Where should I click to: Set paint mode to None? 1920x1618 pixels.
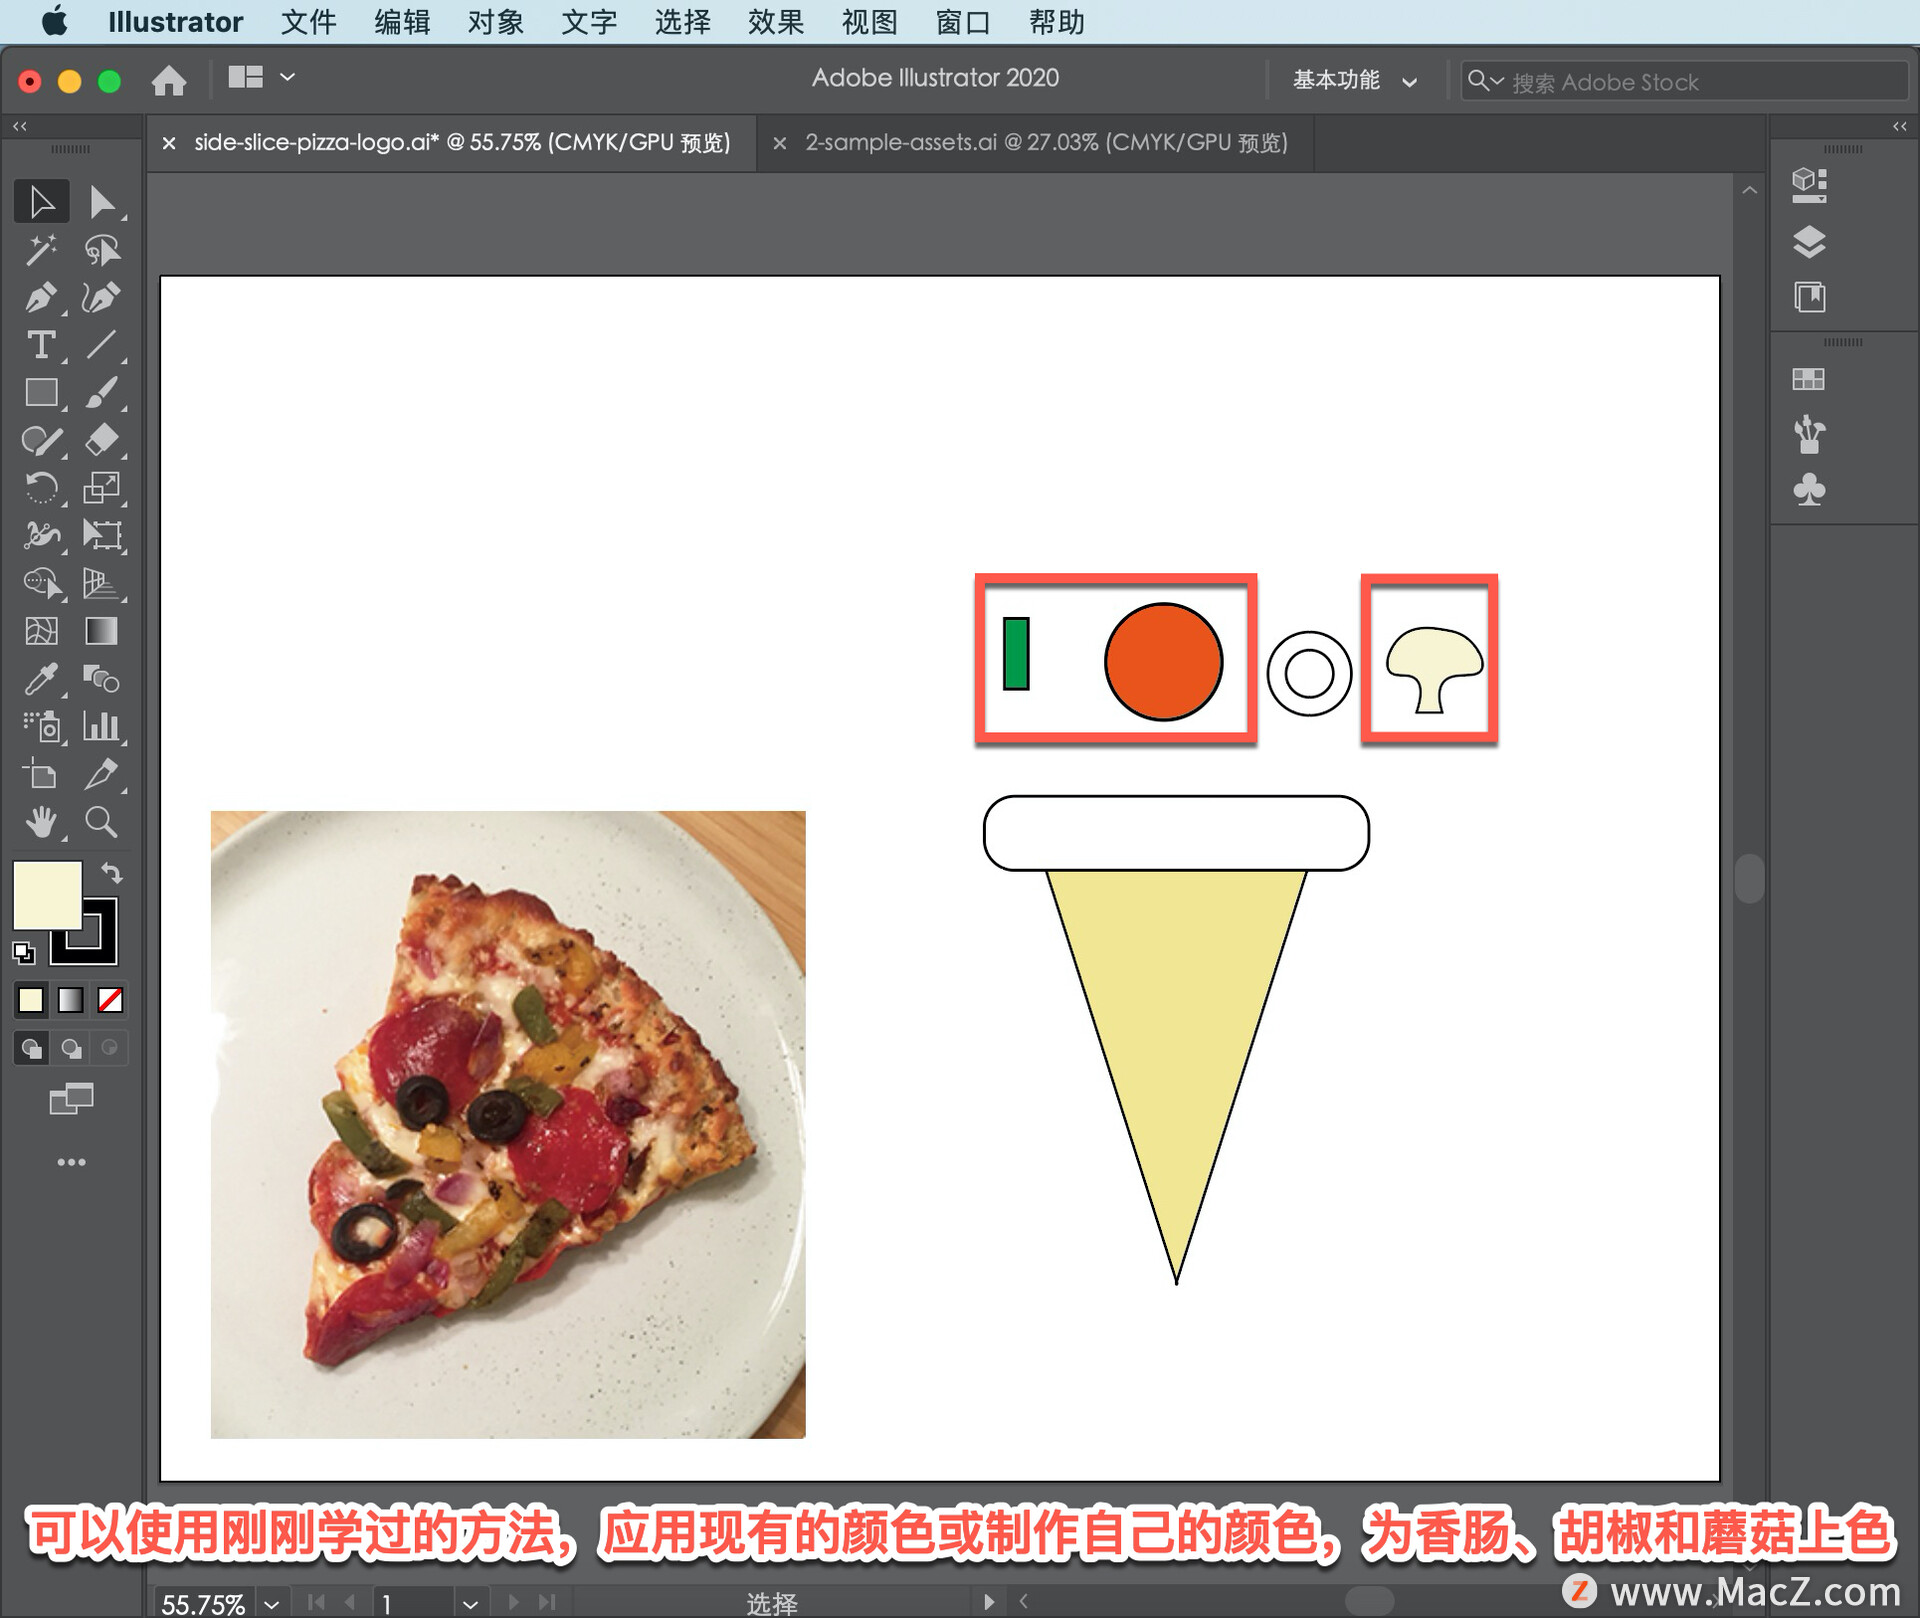point(110,999)
